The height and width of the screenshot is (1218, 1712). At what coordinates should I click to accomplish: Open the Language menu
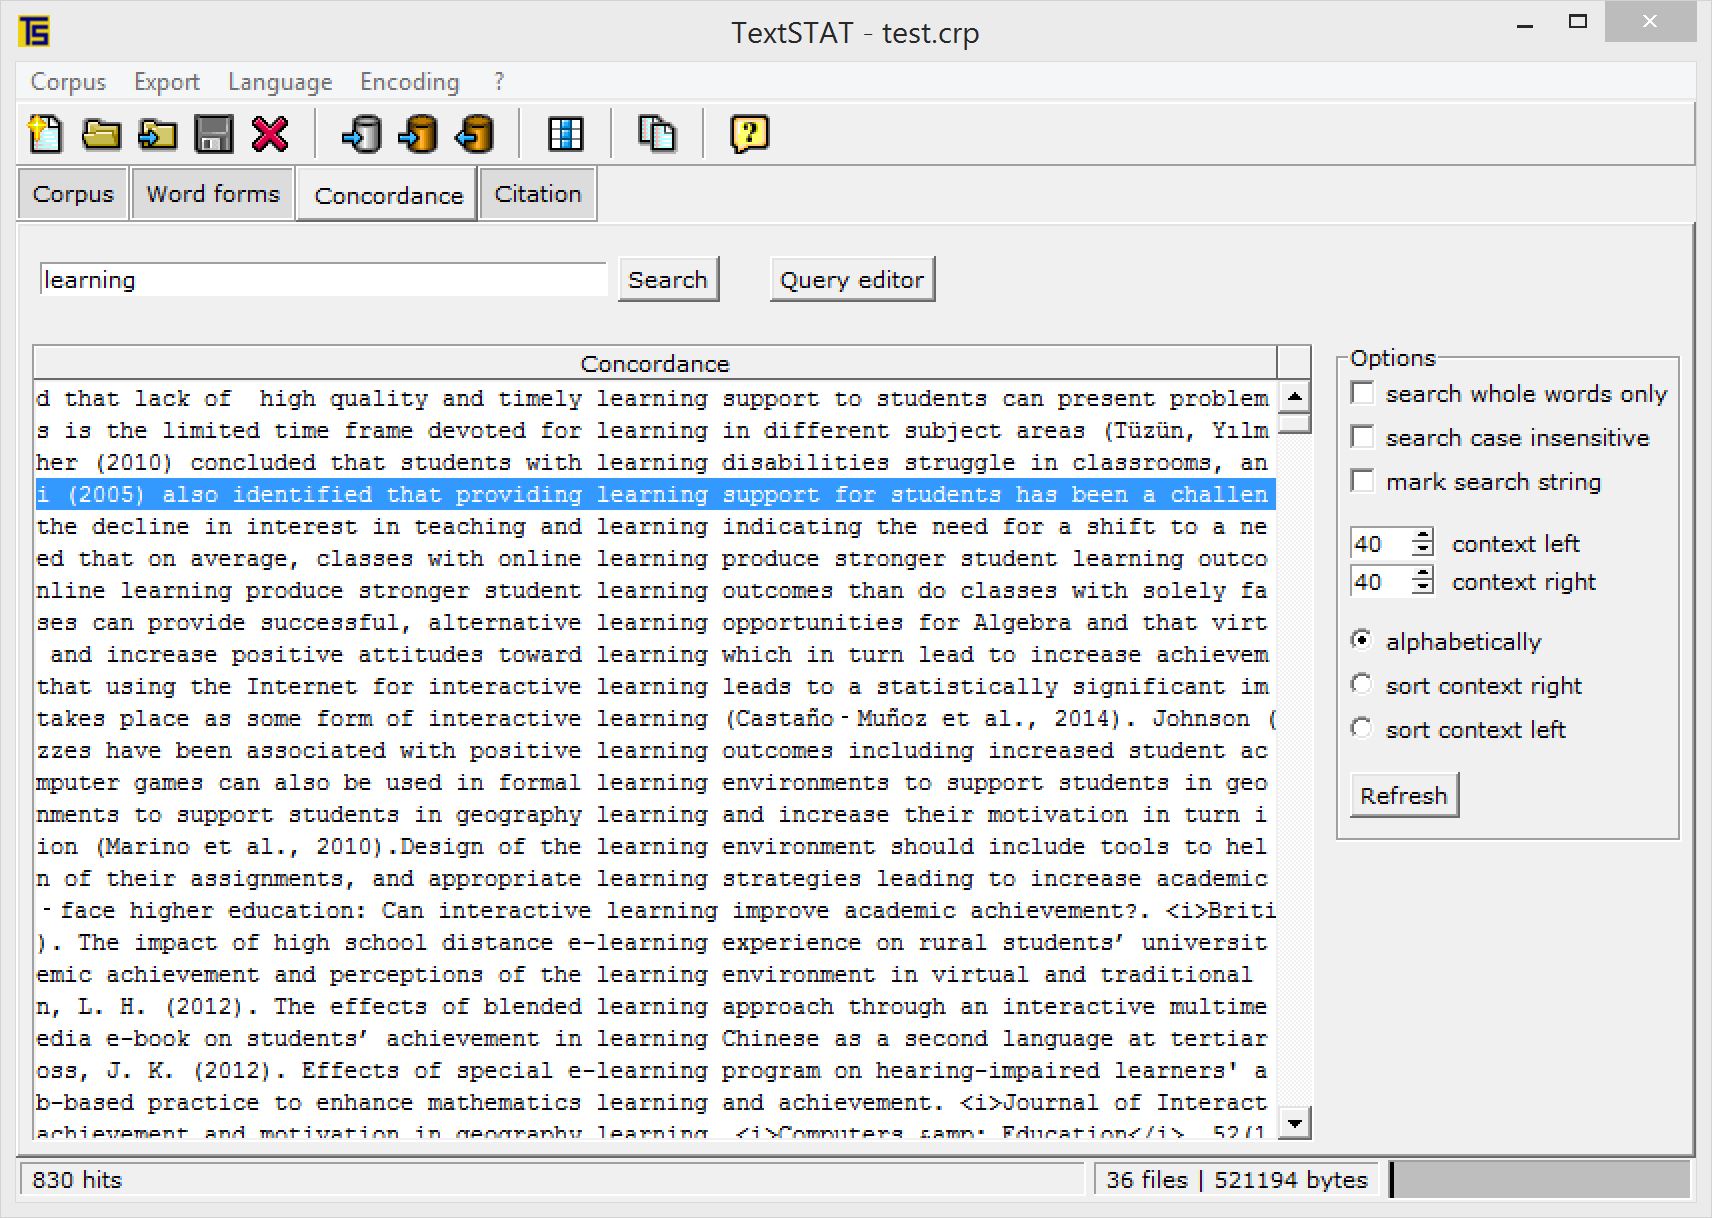pos(280,82)
